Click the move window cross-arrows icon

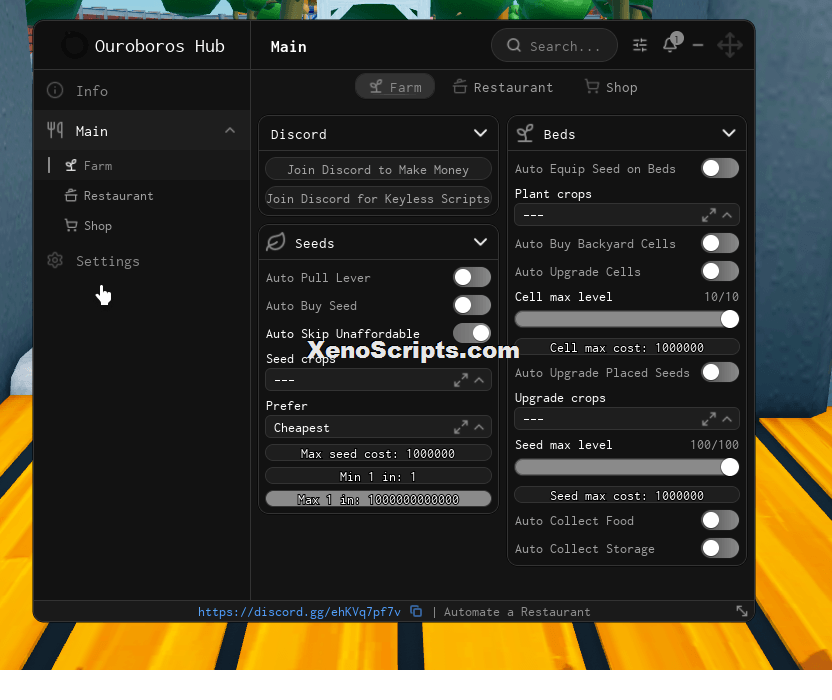[730, 45]
